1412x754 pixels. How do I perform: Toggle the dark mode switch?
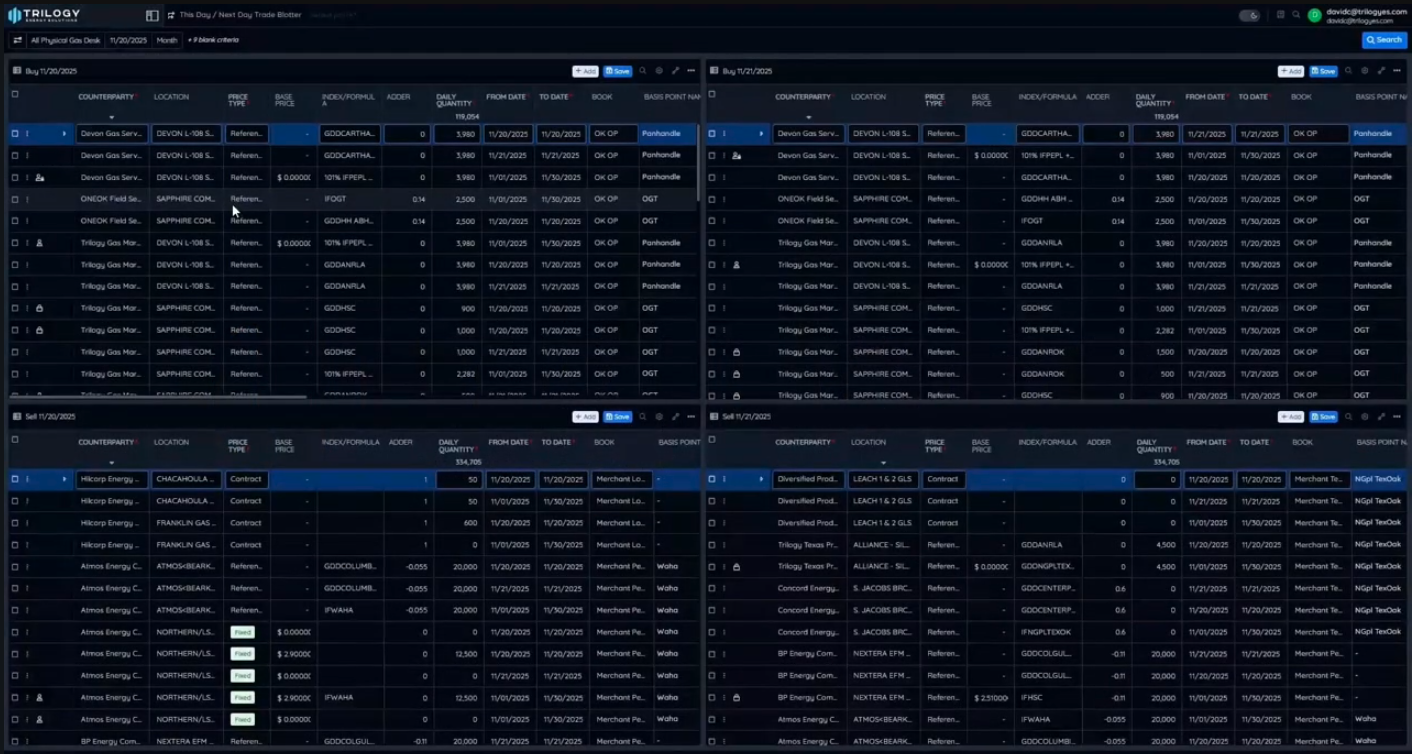point(1249,15)
